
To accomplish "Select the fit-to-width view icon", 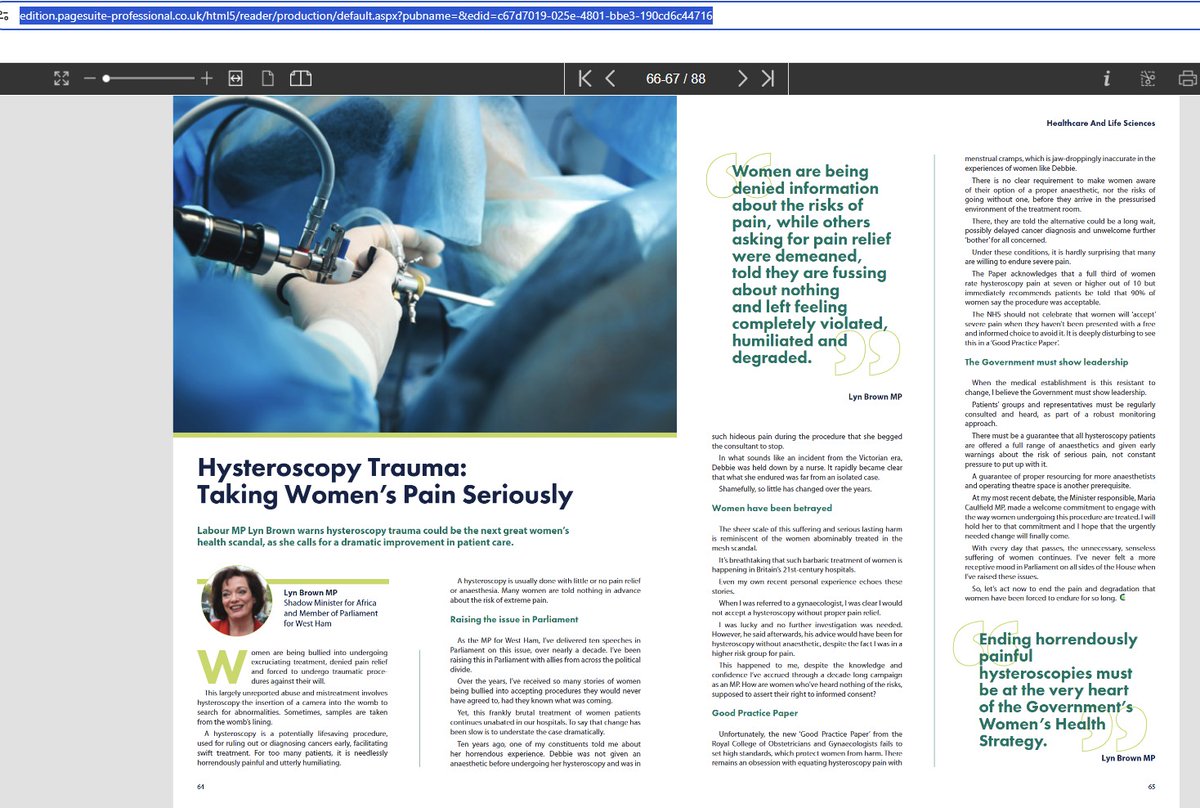I will click(236, 78).
